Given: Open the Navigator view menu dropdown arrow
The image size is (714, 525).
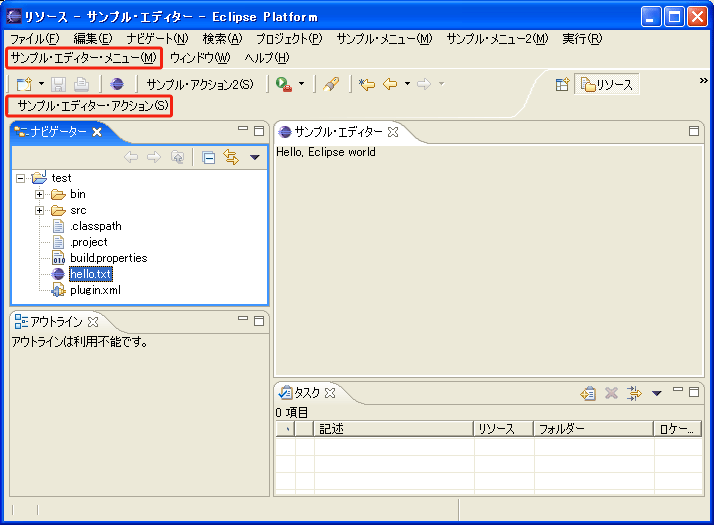Looking at the screenshot, I should [254, 157].
